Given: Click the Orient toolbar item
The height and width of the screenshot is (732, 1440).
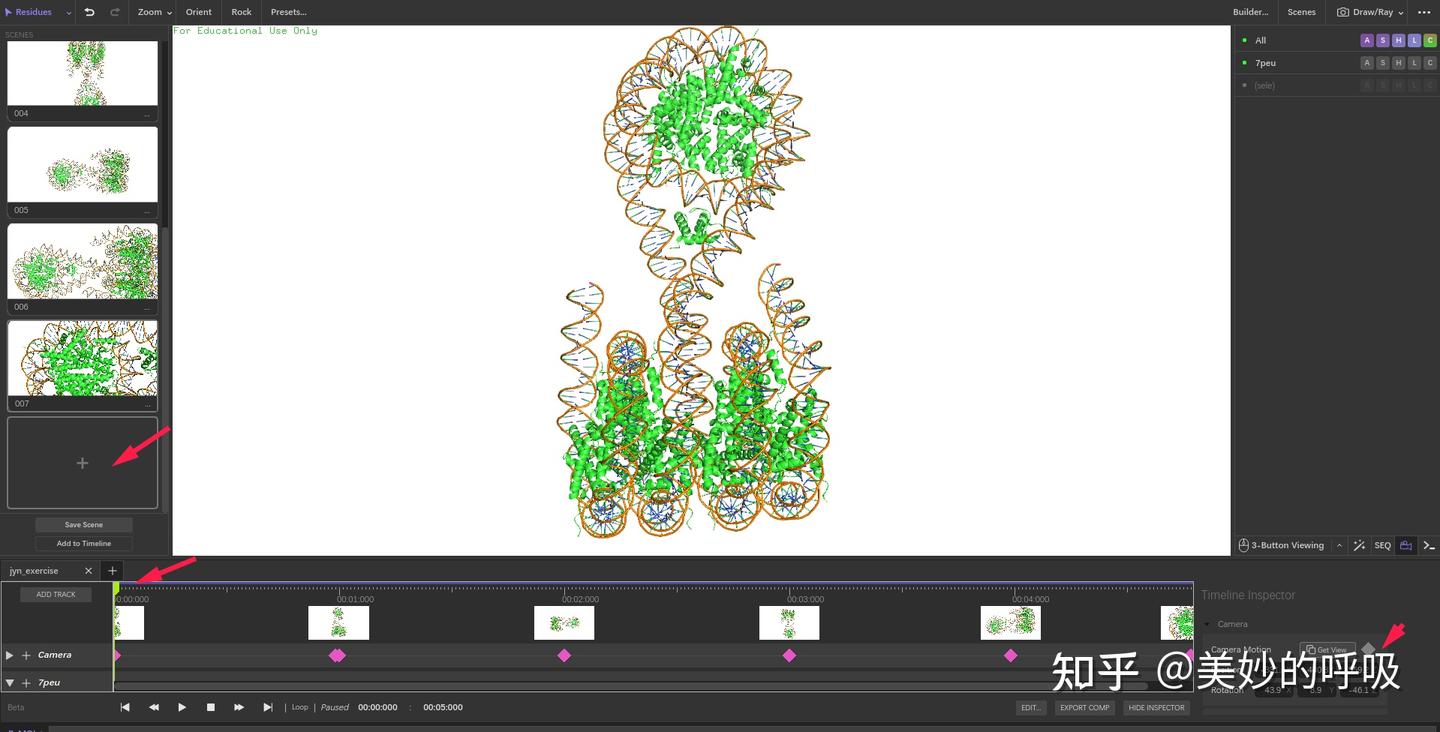Looking at the screenshot, I should pyautogui.click(x=199, y=12).
